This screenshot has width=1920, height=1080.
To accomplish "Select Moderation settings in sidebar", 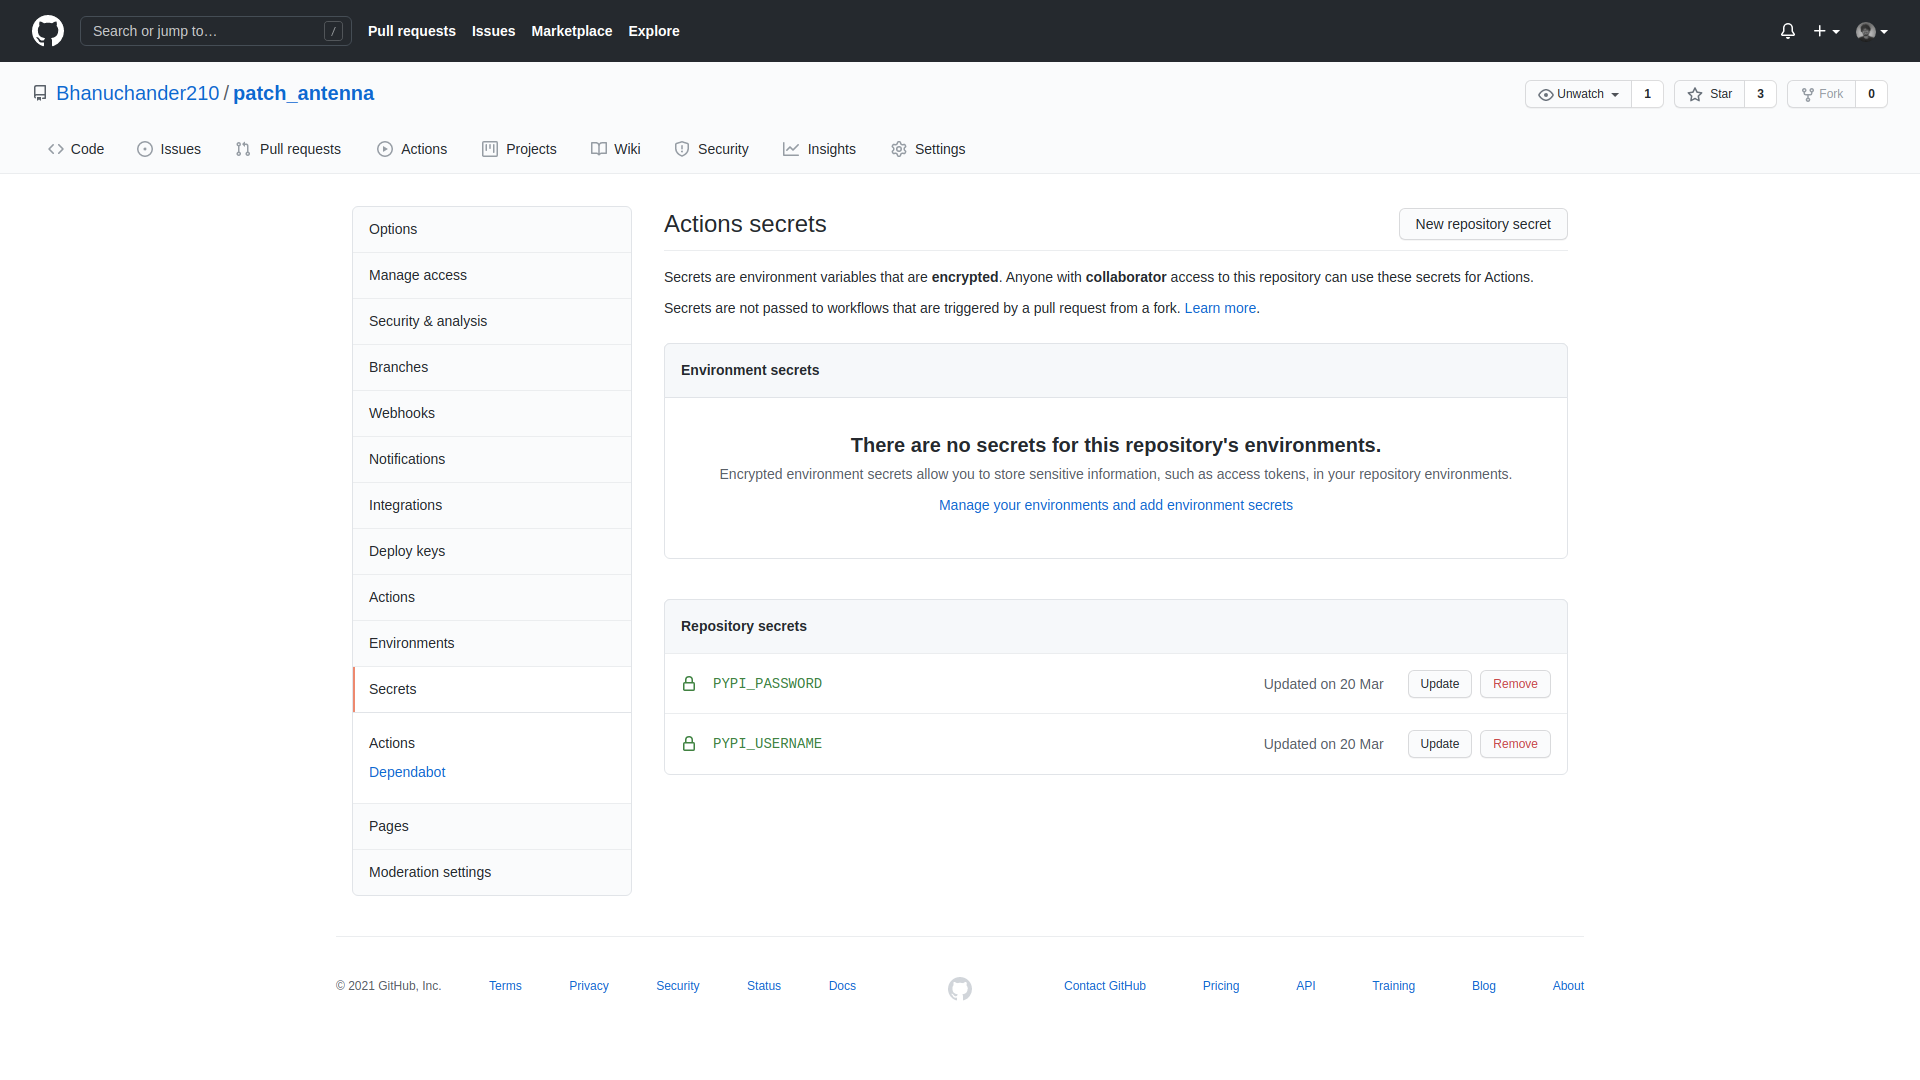I will tap(492, 873).
